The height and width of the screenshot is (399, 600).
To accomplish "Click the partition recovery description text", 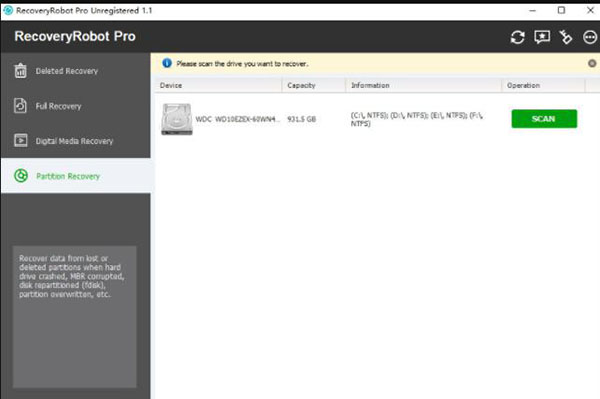I will (x=72, y=276).
